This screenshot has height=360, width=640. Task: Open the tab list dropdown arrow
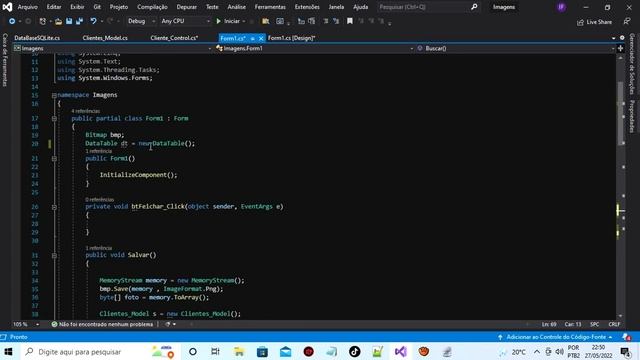click(613, 38)
